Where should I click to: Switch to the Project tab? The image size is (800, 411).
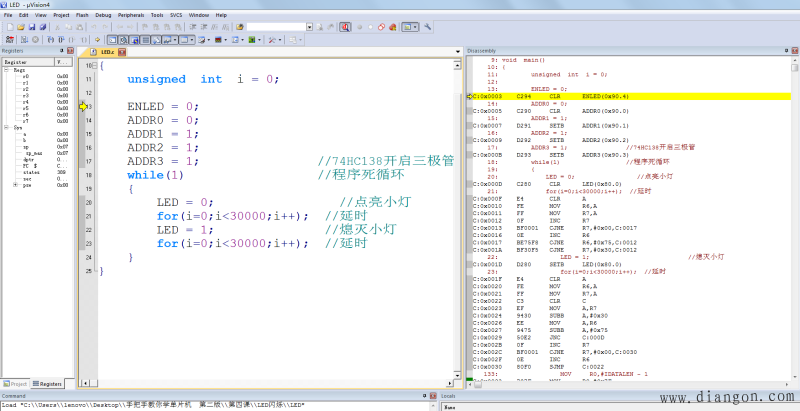coord(17,383)
